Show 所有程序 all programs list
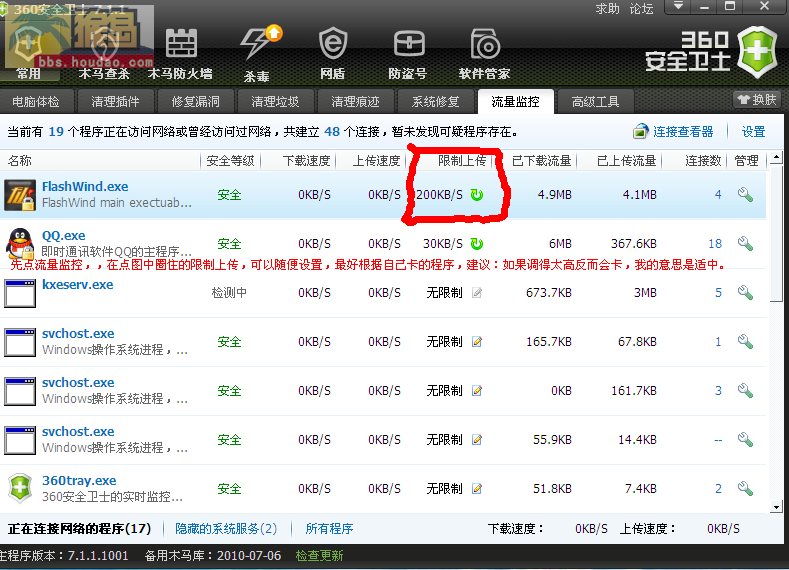 [x=329, y=529]
